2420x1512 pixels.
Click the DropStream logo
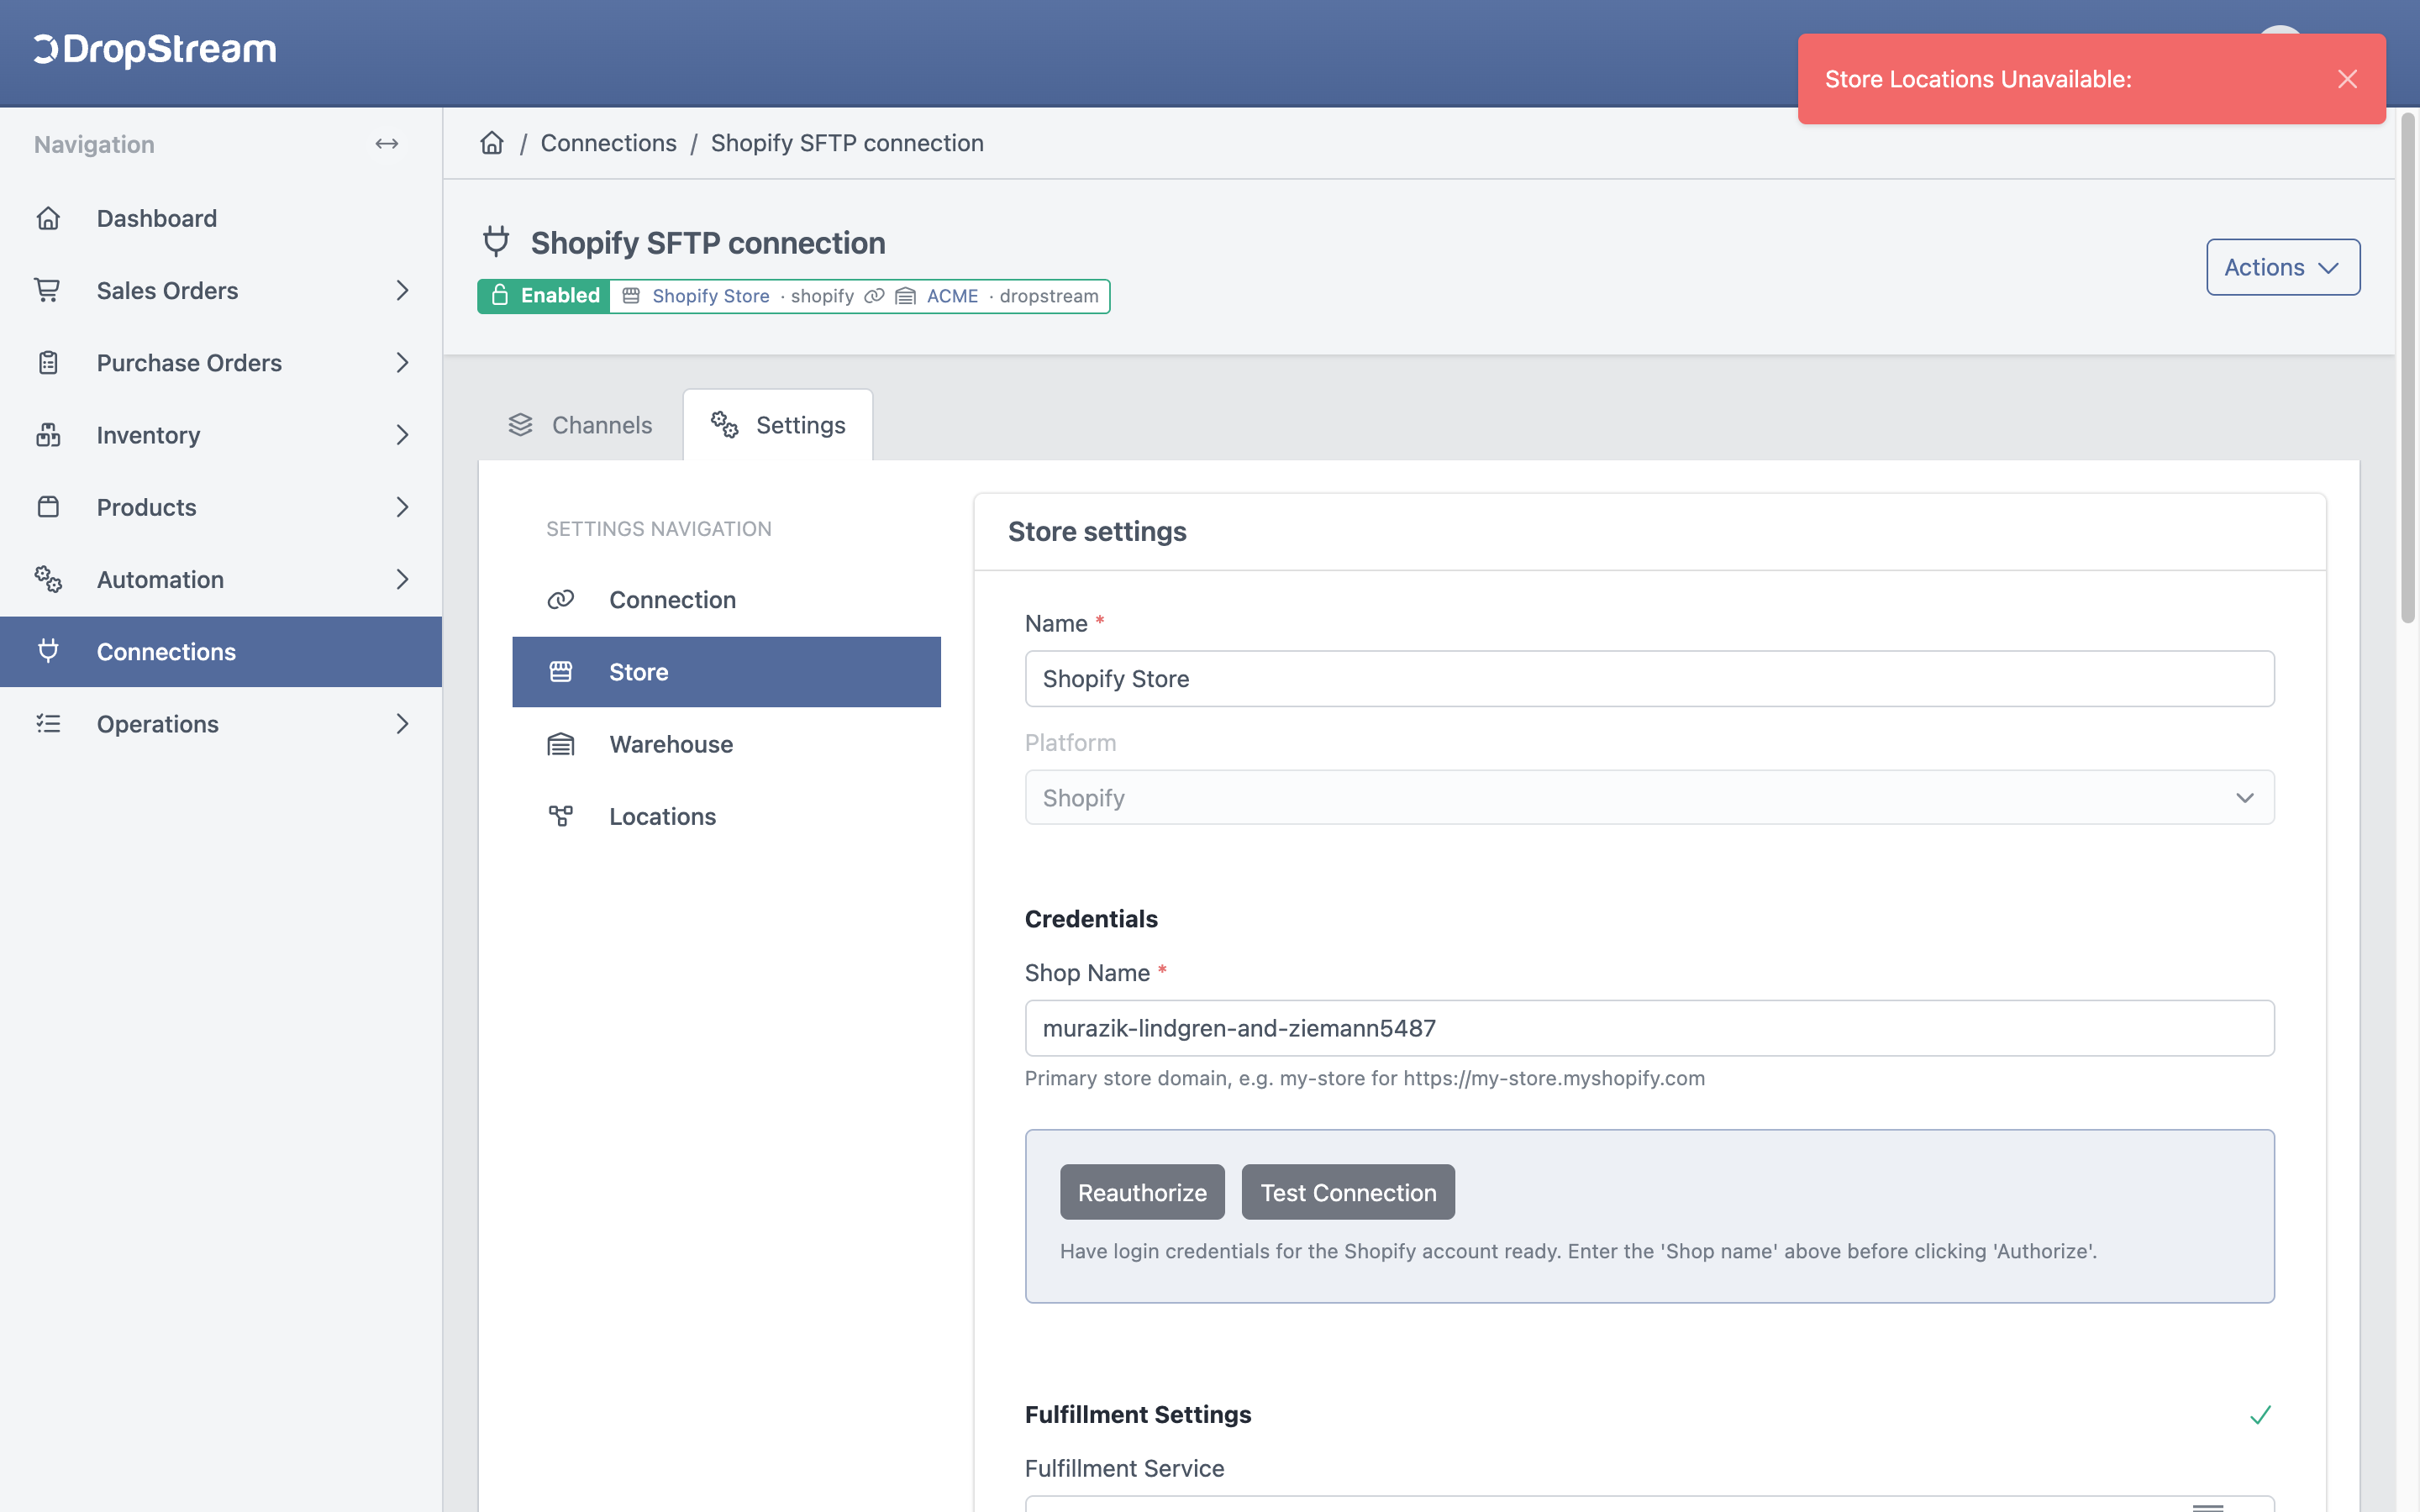(155, 50)
